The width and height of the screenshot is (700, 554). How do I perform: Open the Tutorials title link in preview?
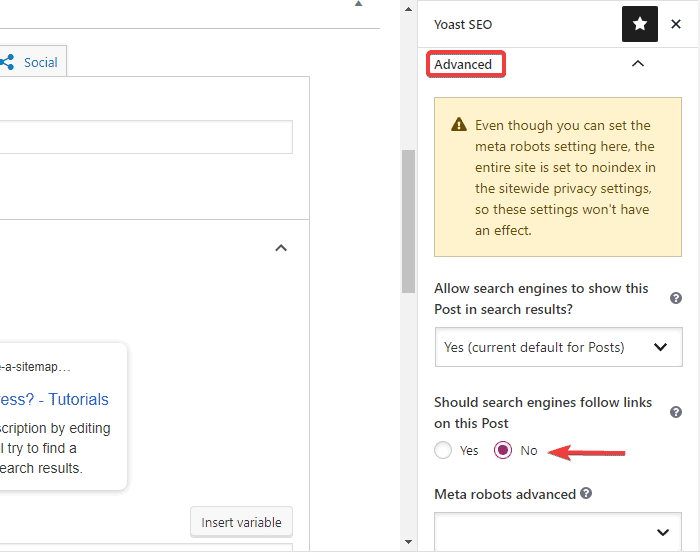pyautogui.click(x=55, y=399)
